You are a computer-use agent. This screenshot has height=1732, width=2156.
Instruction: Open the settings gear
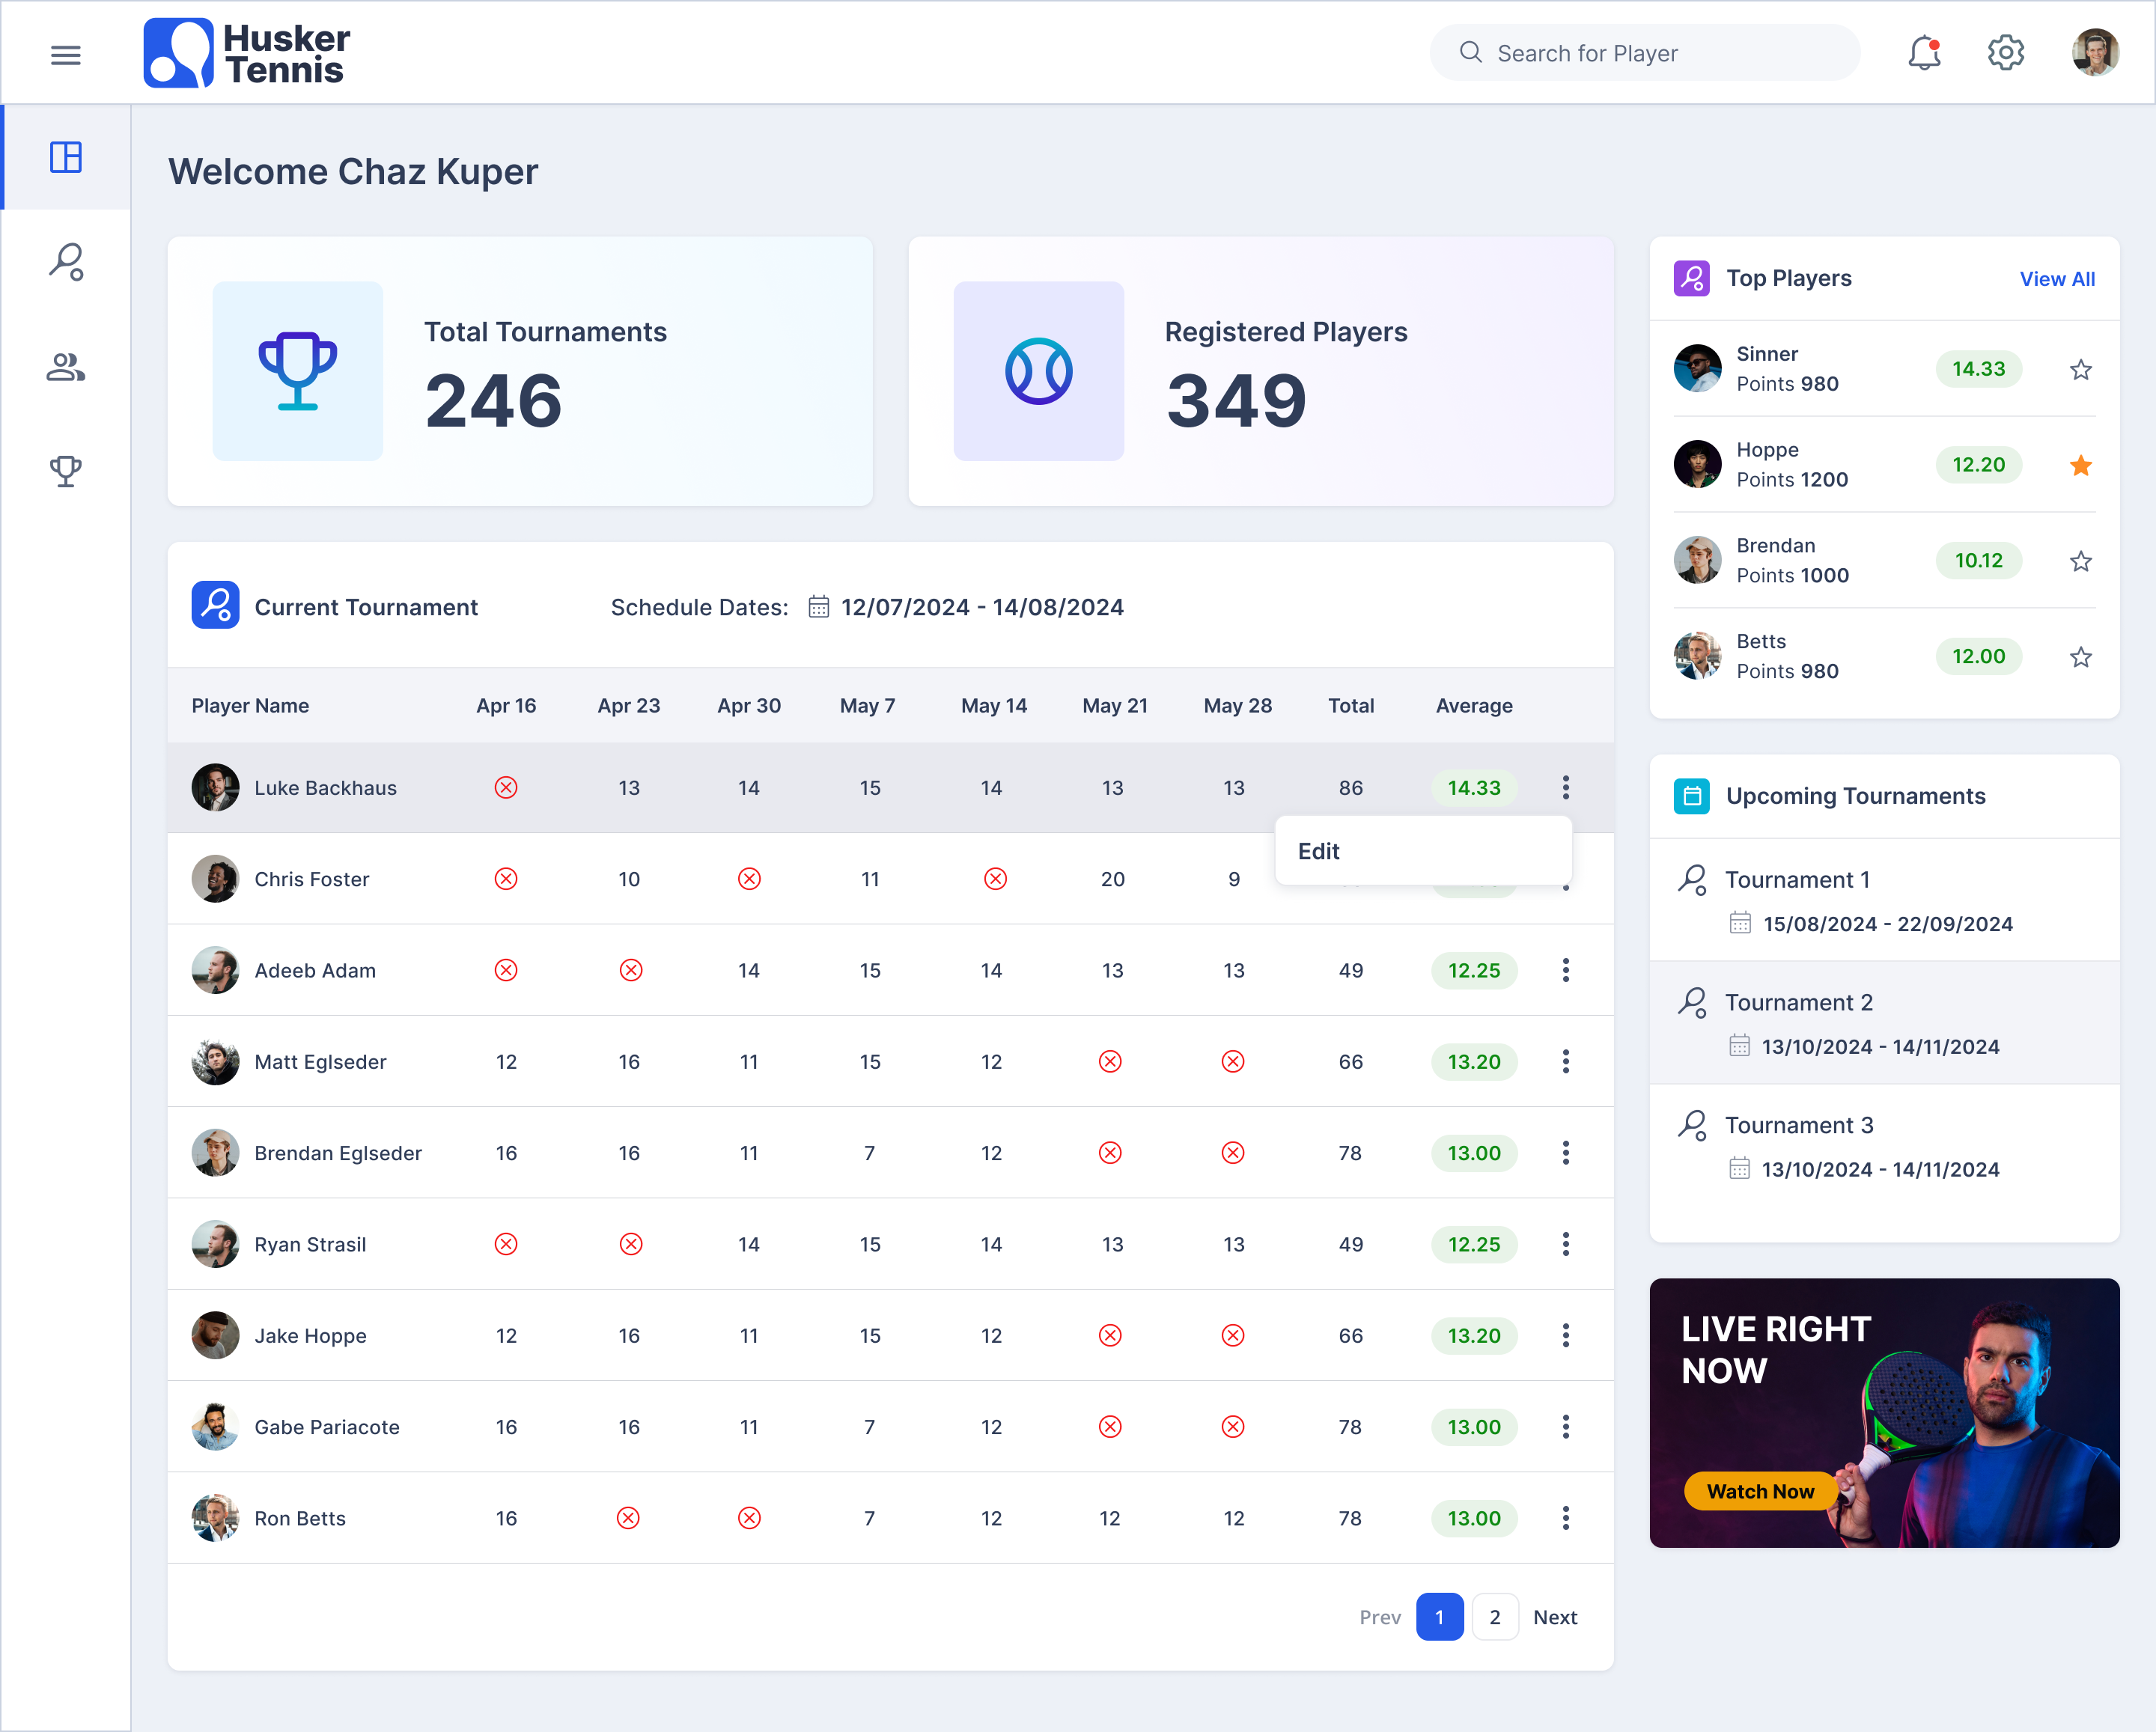click(x=2005, y=53)
